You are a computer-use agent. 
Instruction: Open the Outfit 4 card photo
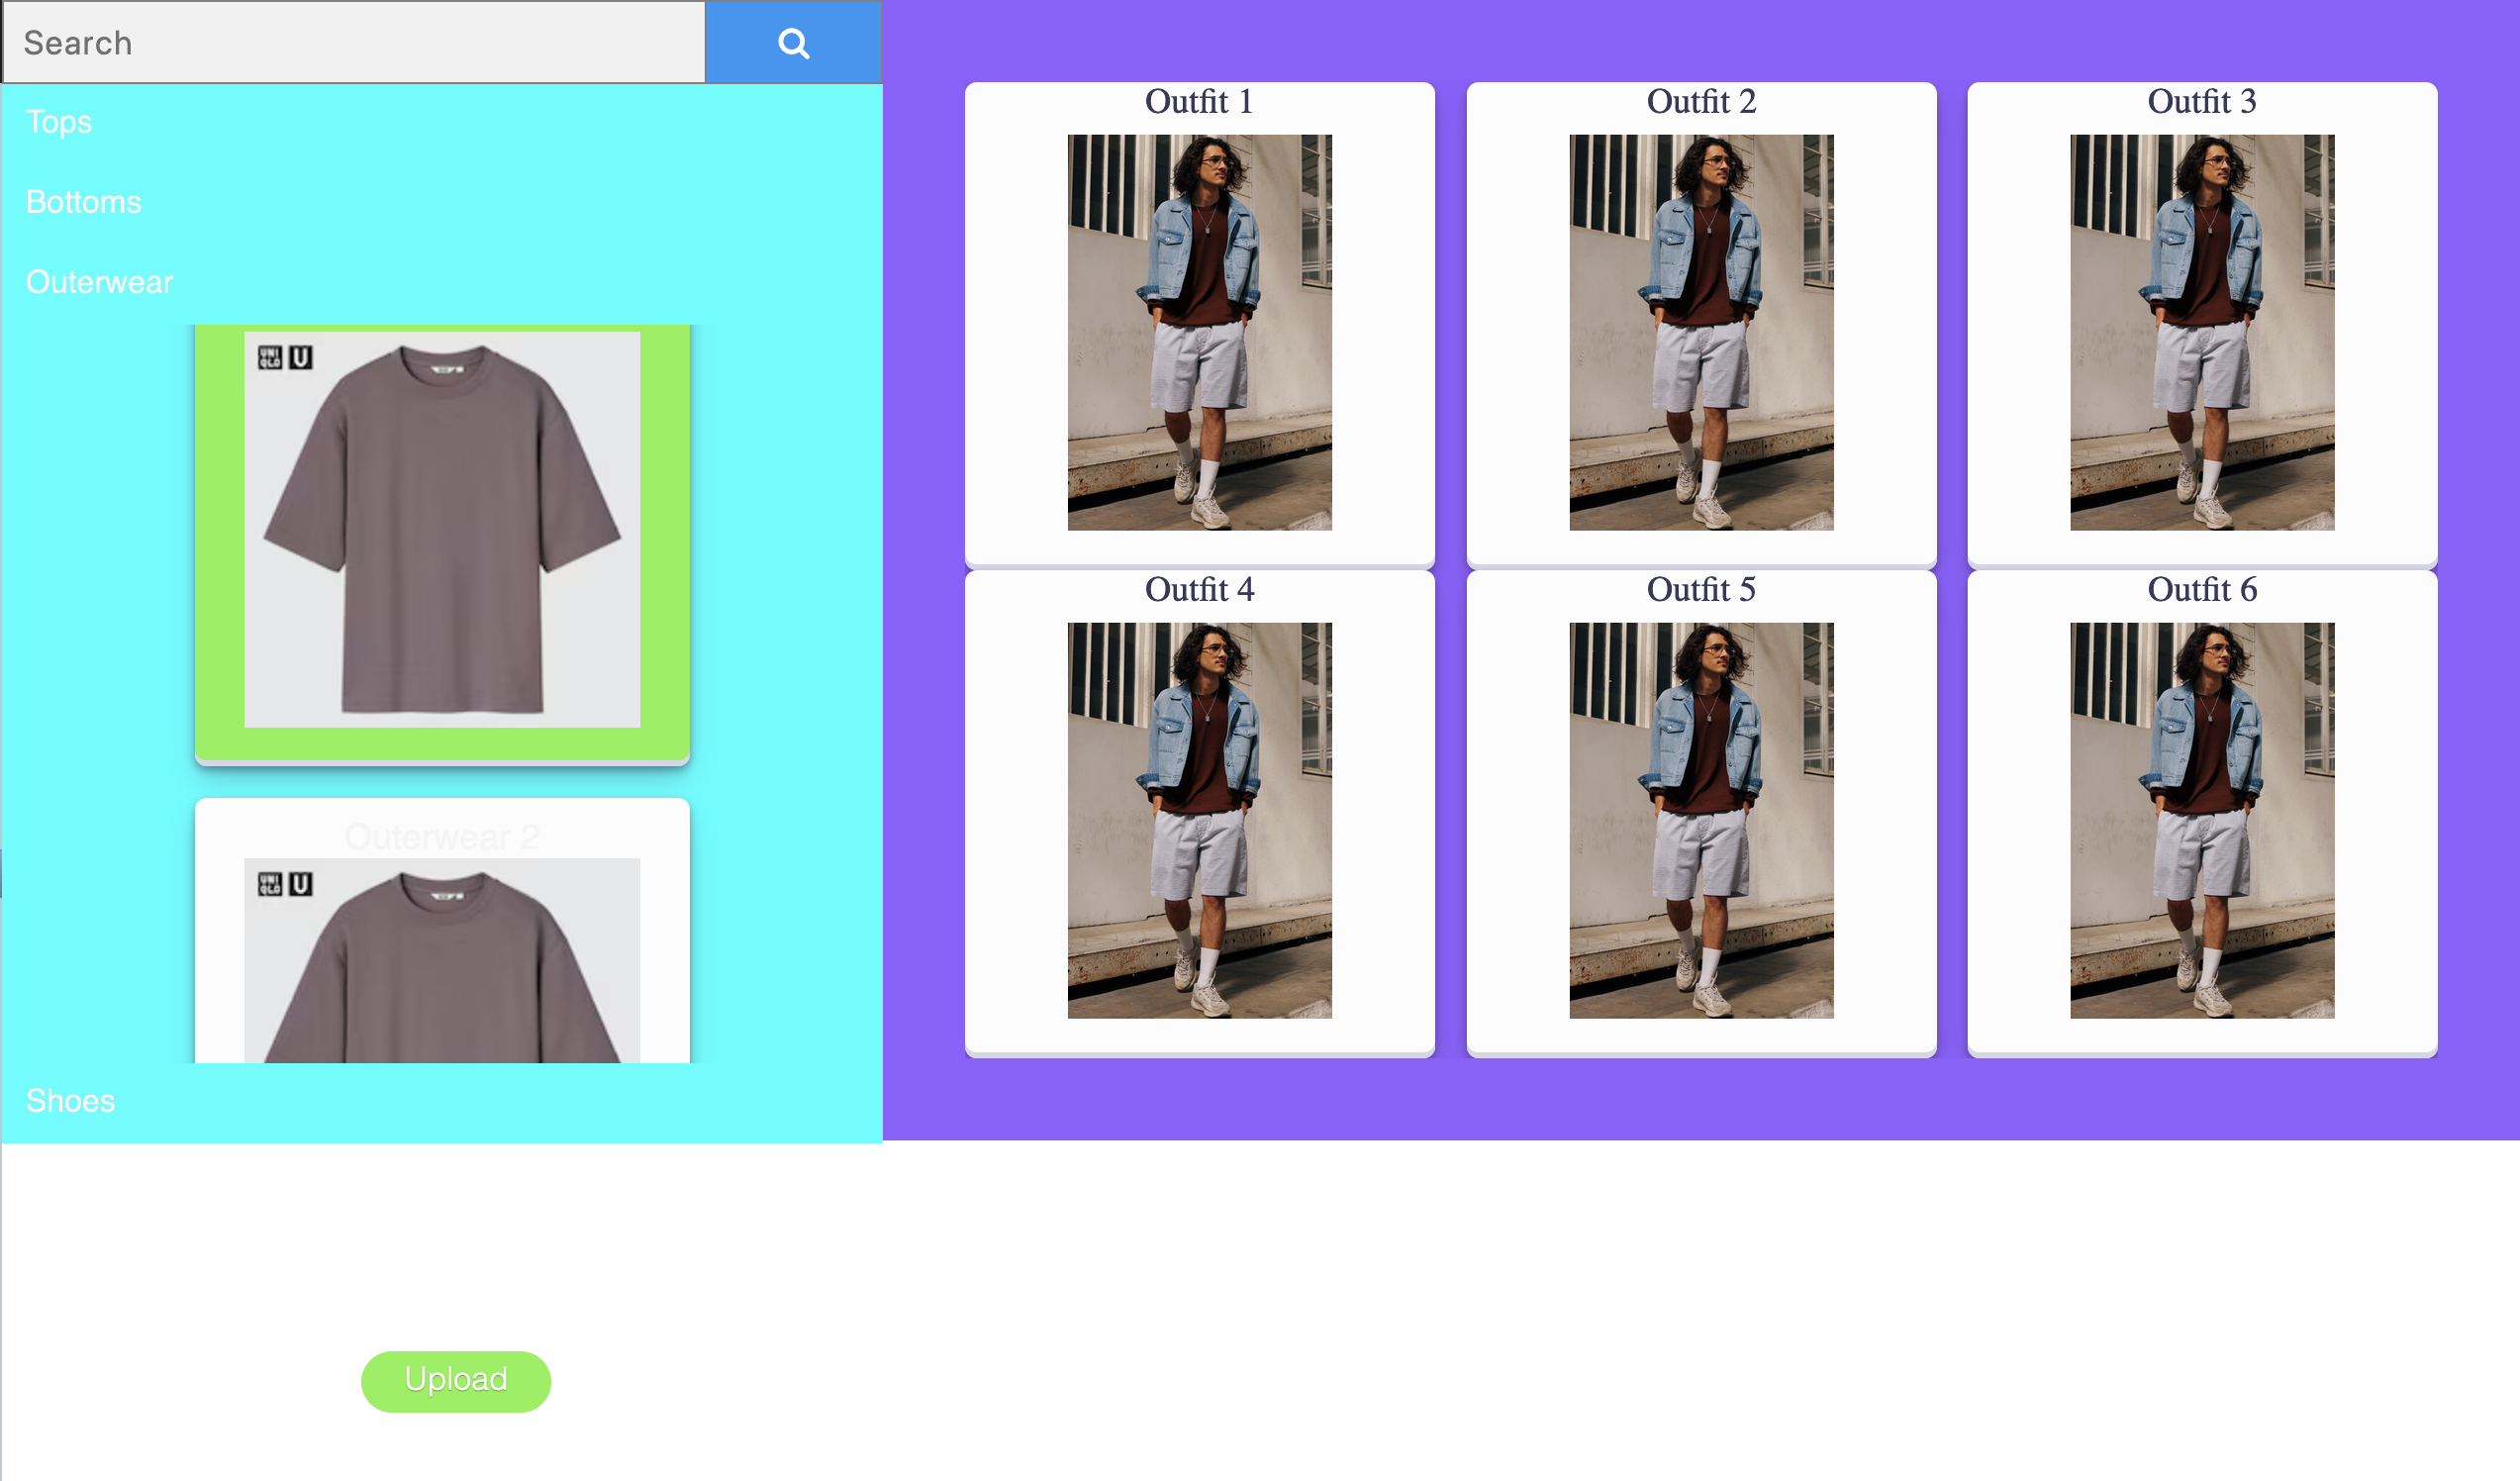[1199, 820]
